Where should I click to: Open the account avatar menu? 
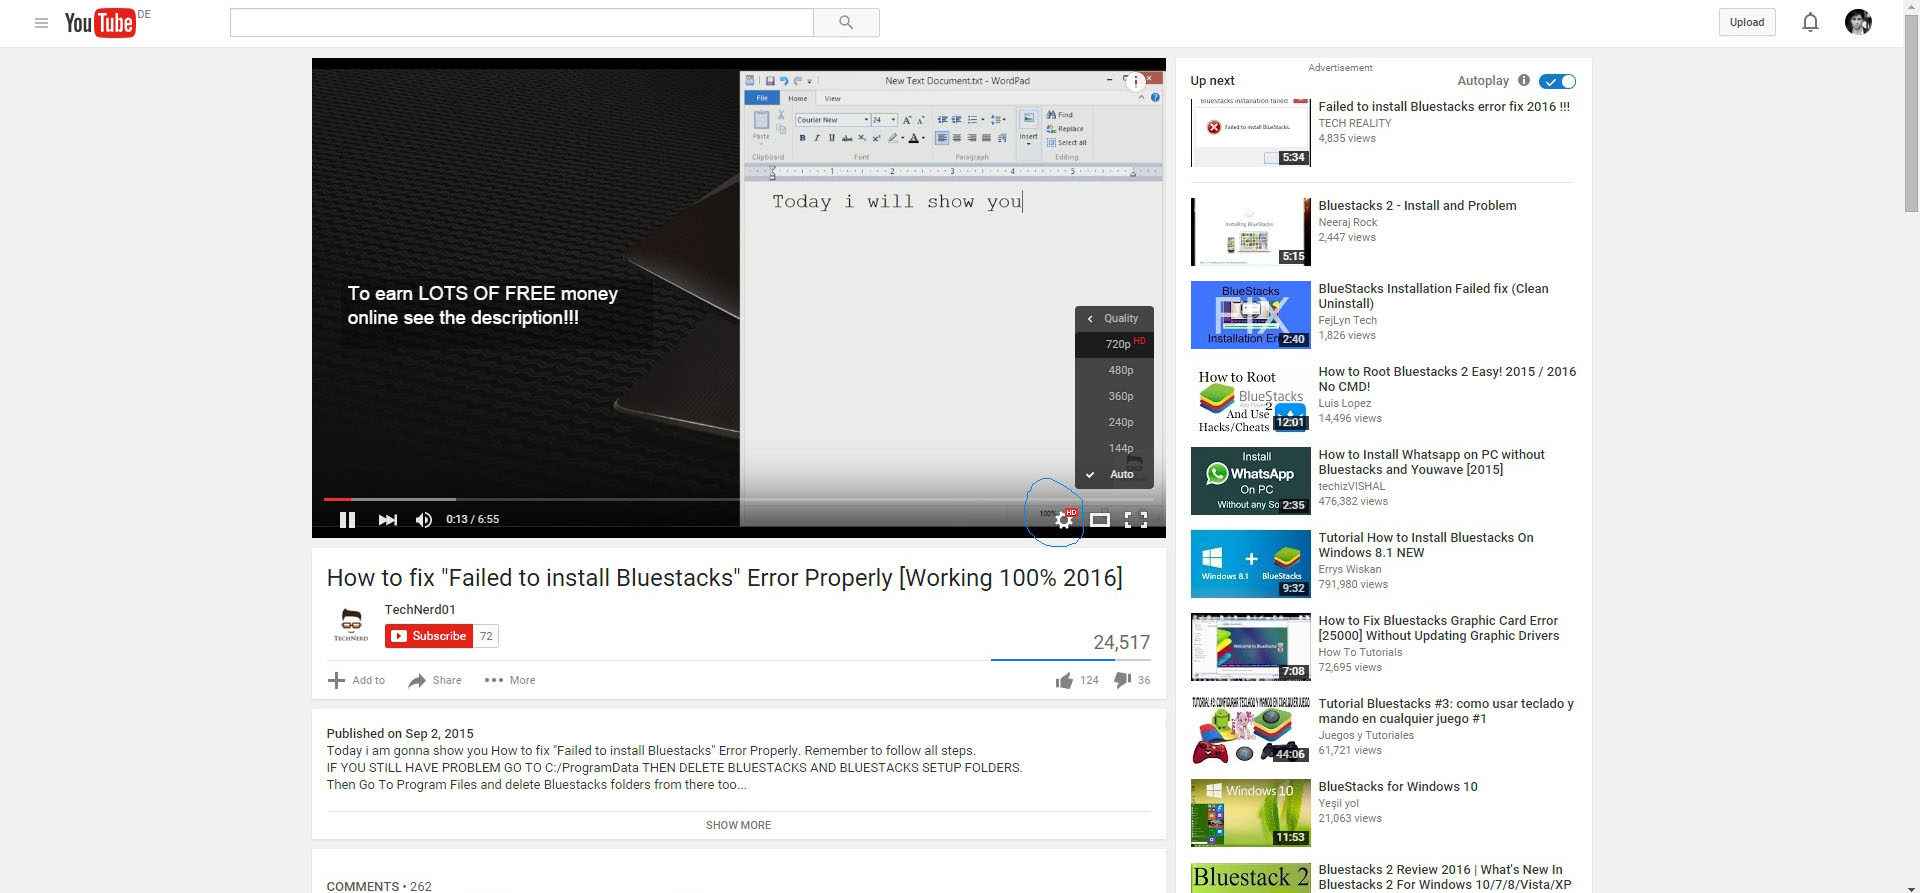(x=1858, y=22)
